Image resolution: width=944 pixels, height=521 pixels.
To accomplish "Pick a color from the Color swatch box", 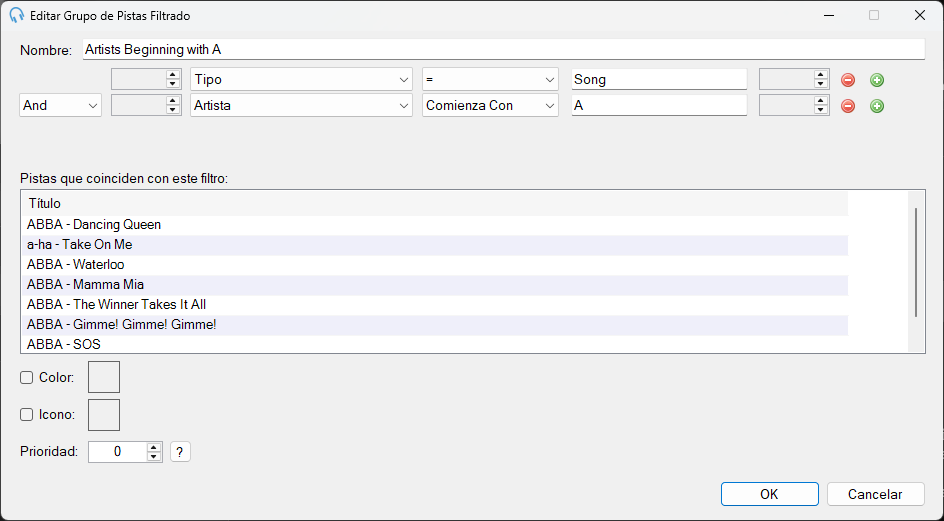I will (104, 377).
